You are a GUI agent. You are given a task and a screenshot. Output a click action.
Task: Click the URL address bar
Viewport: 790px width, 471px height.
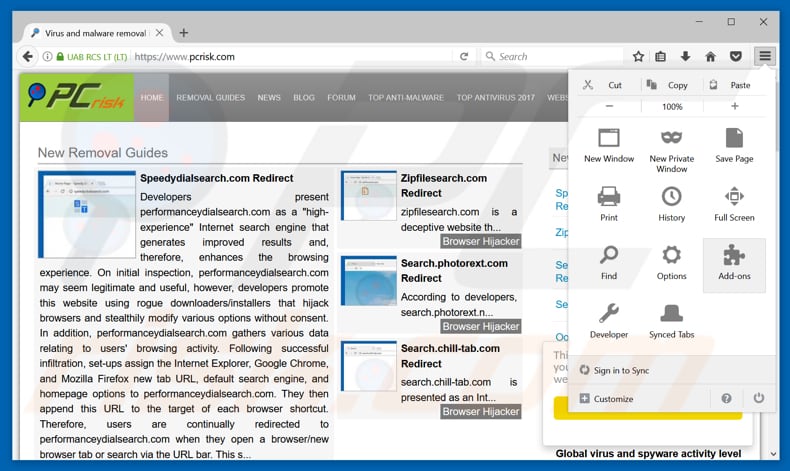tap(292, 56)
